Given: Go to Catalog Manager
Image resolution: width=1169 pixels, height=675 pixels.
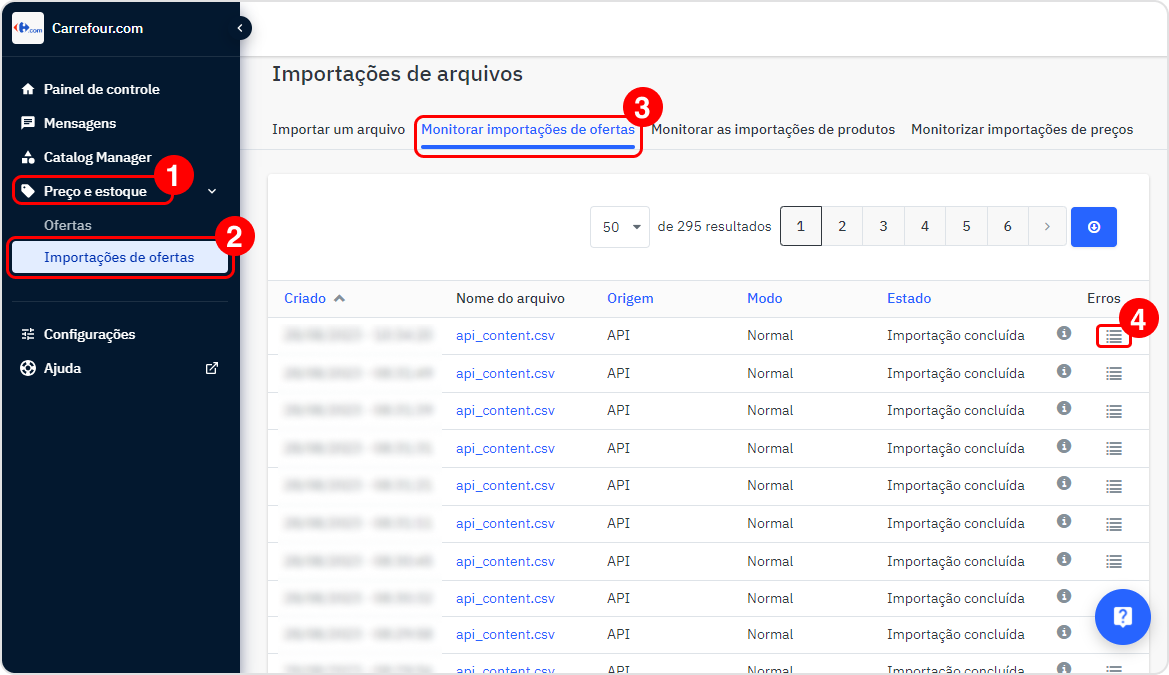Looking at the screenshot, I should [x=97, y=157].
